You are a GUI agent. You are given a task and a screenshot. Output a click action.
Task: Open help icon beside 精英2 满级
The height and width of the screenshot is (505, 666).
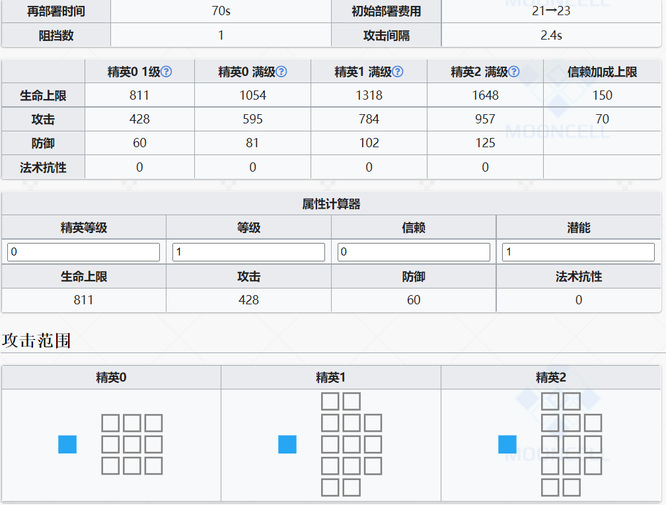point(514,72)
